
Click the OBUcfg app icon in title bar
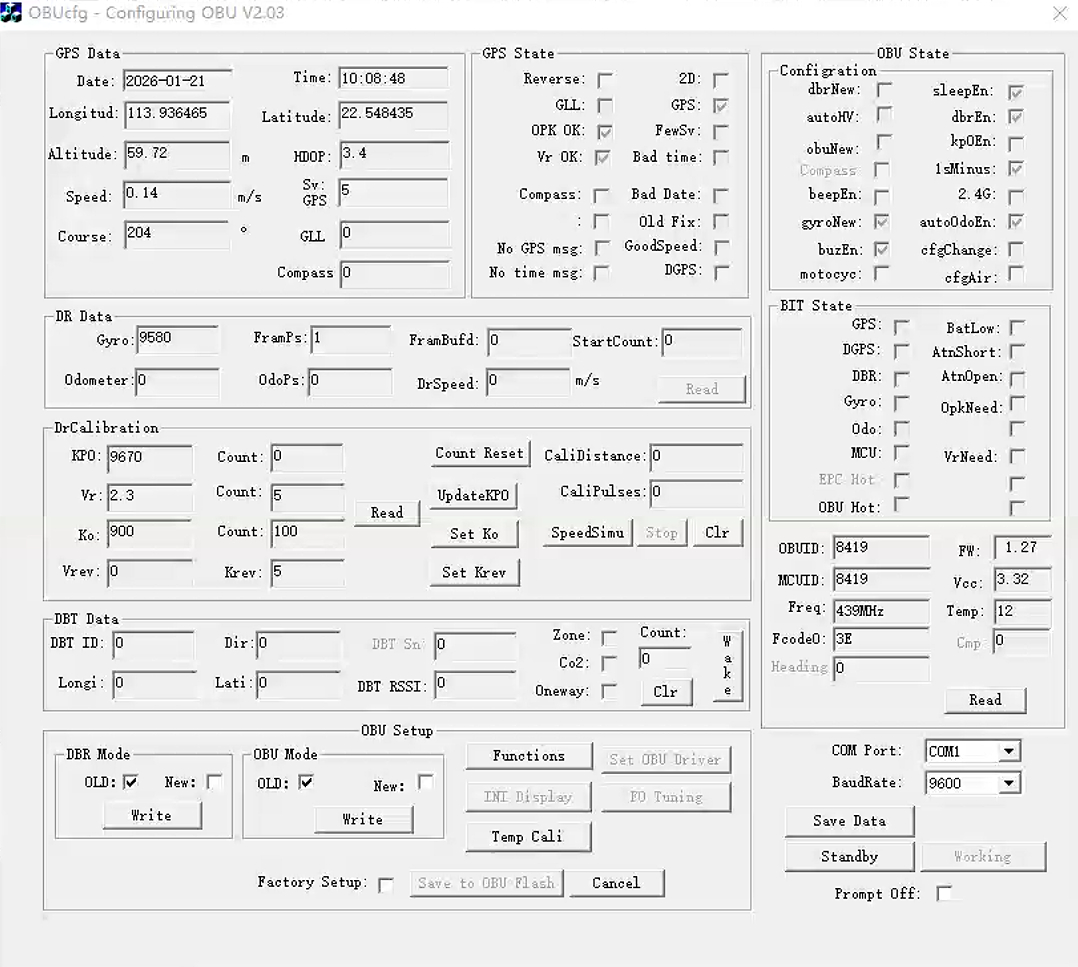[11, 13]
